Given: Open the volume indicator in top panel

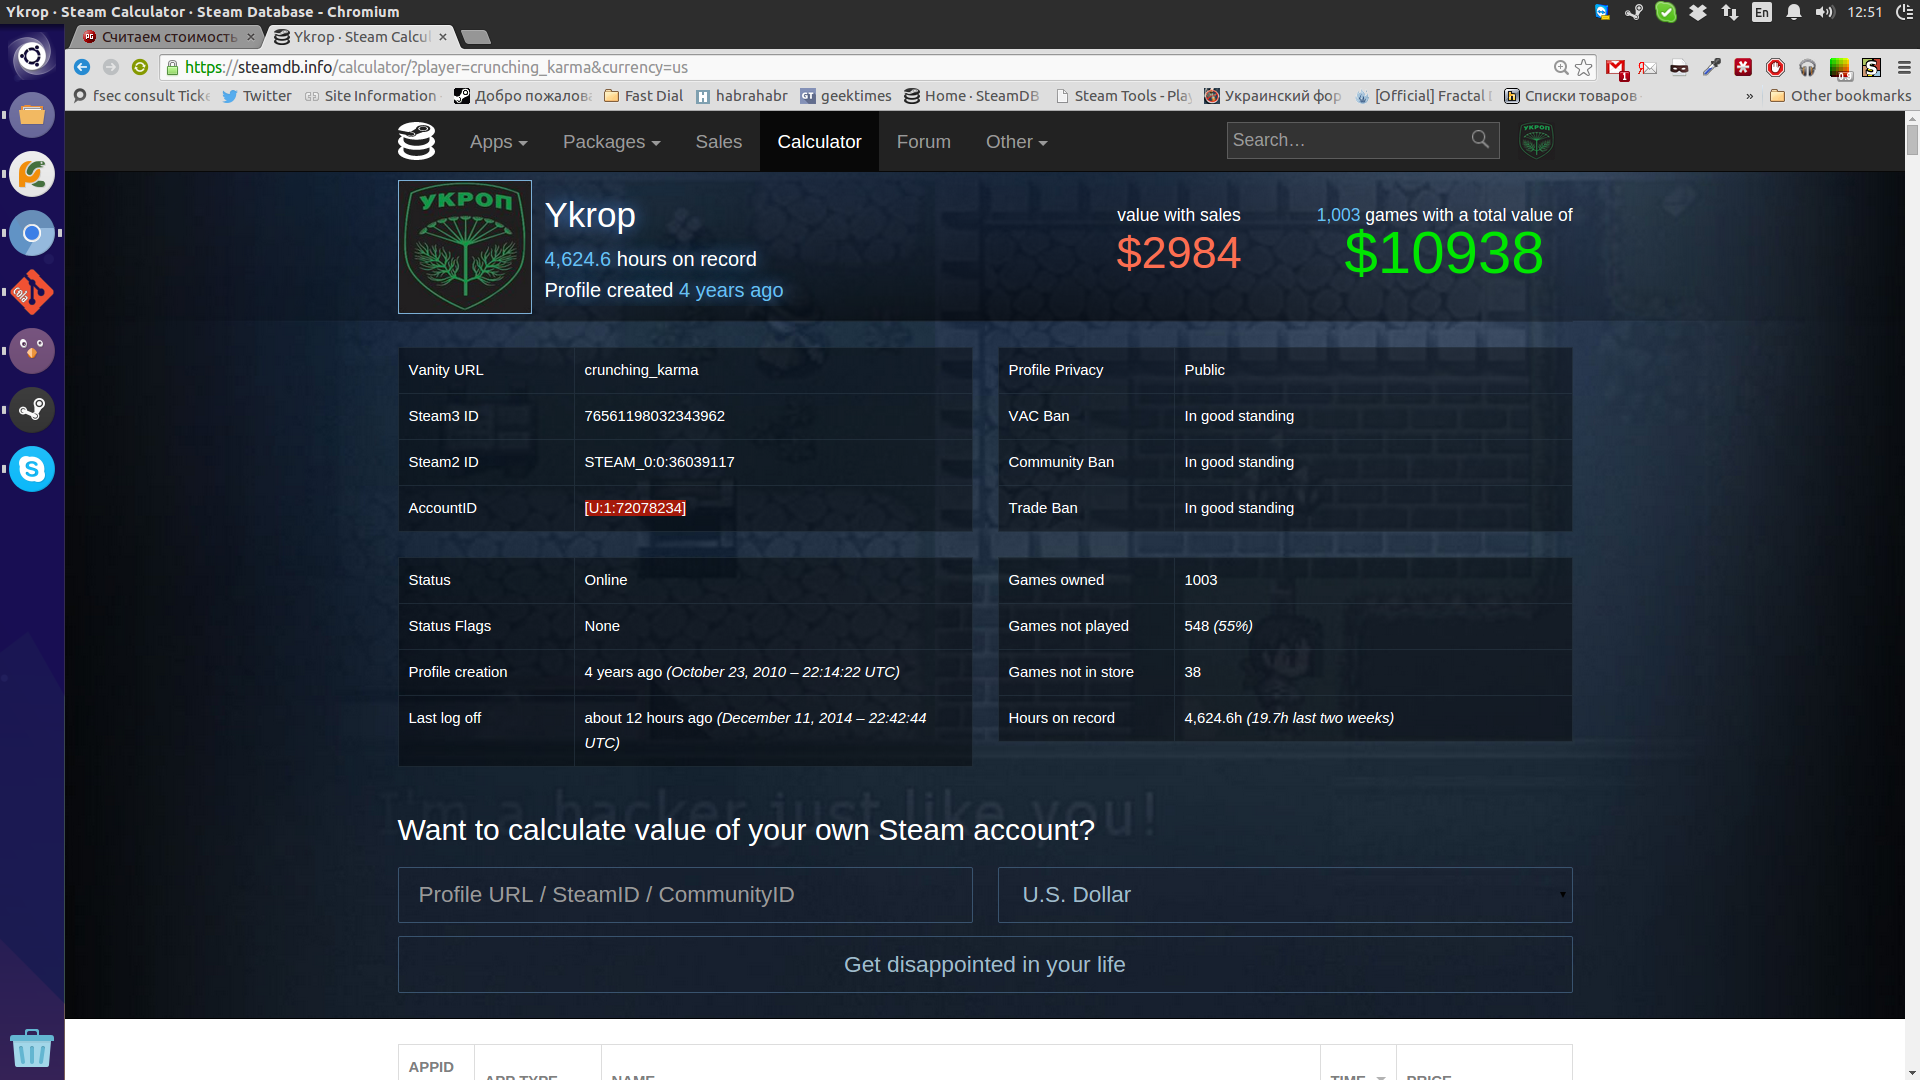Looking at the screenshot, I should click(1825, 12).
